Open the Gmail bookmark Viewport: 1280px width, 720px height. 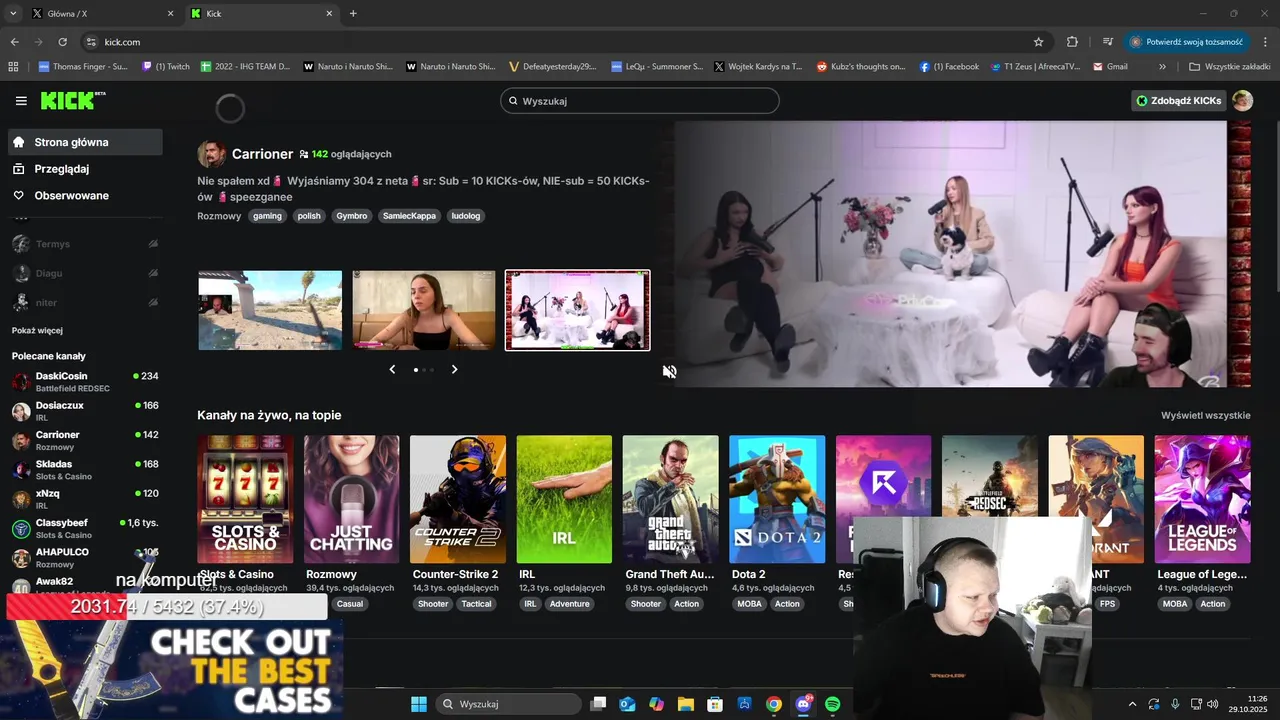tap(1110, 67)
